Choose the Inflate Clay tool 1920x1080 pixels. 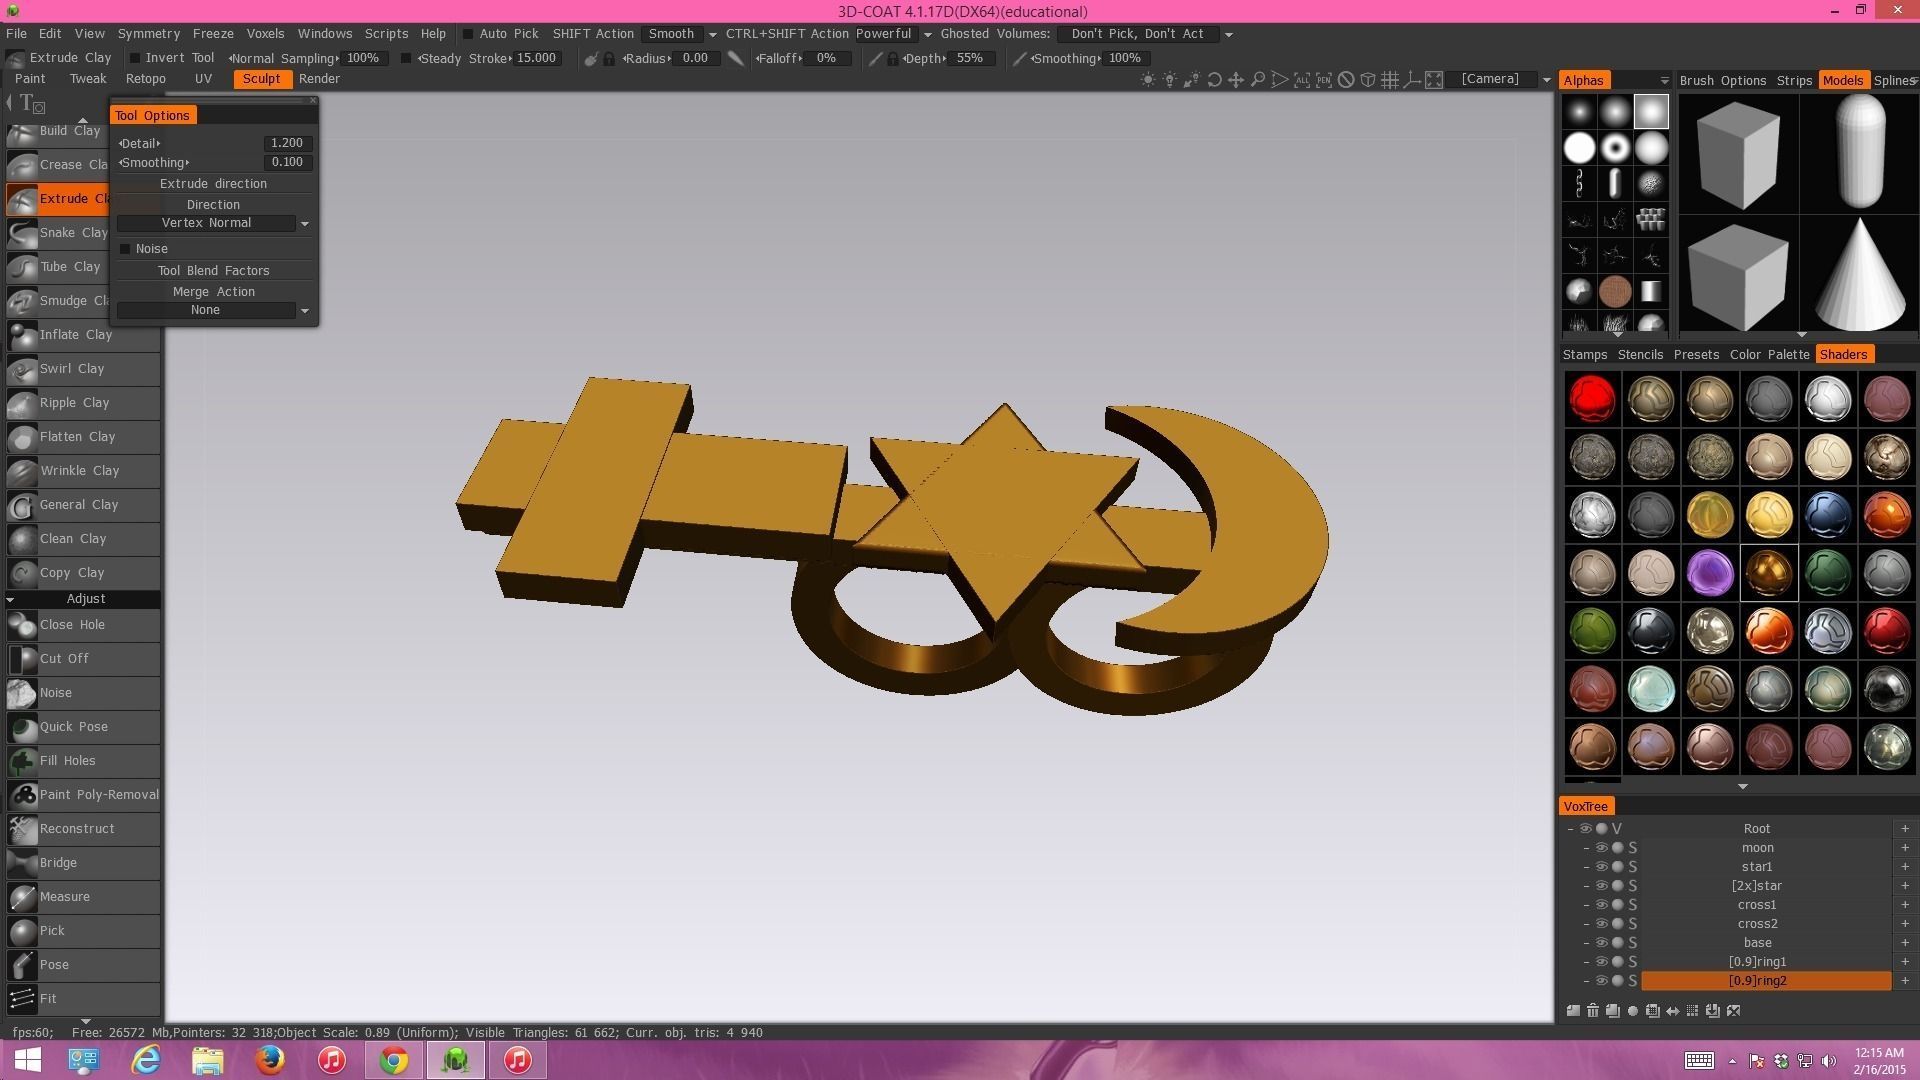tap(83, 335)
